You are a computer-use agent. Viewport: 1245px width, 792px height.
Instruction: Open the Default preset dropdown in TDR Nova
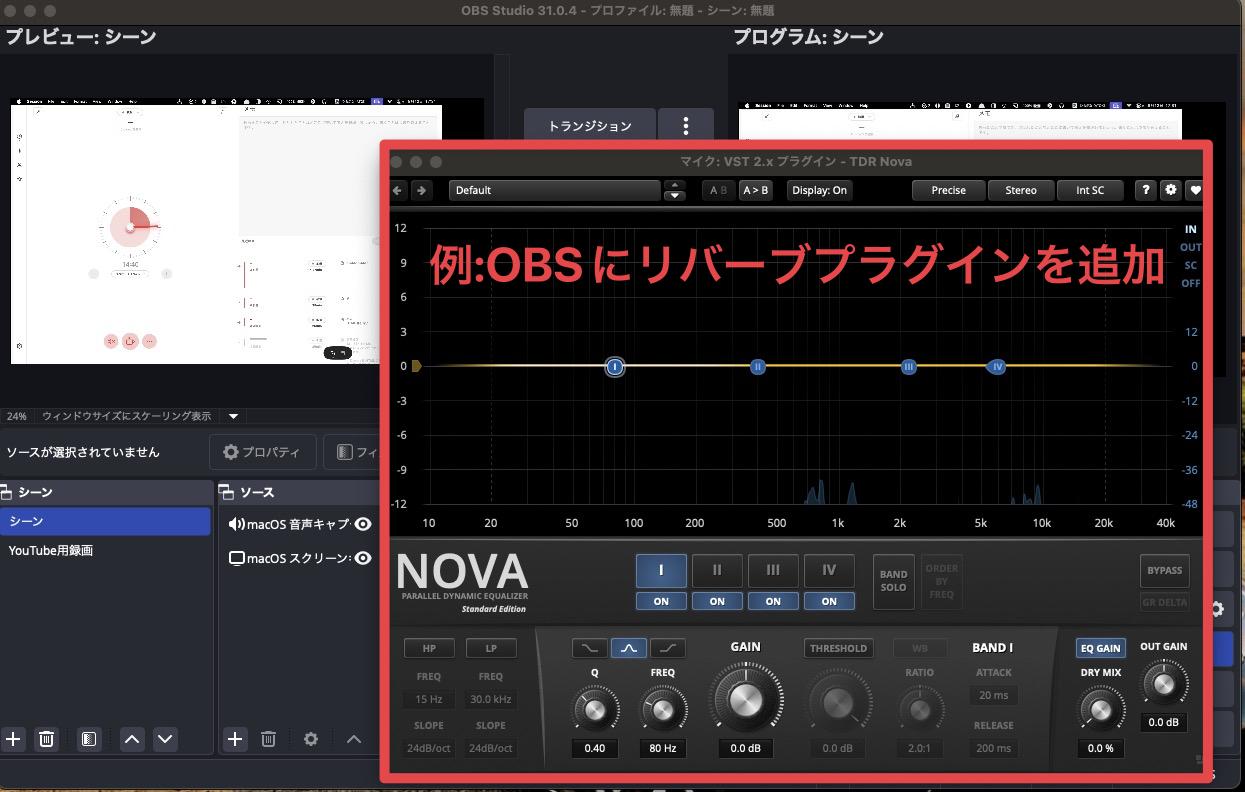coord(554,190)
